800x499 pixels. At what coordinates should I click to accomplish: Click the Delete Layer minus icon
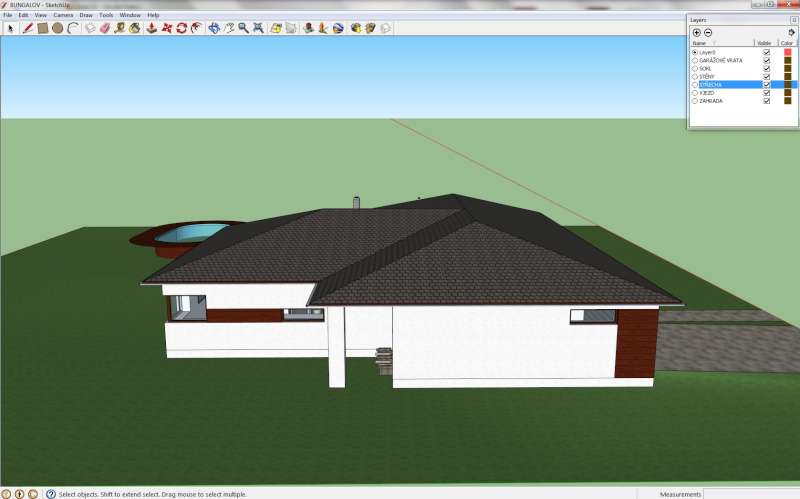(x=709, y=32)
